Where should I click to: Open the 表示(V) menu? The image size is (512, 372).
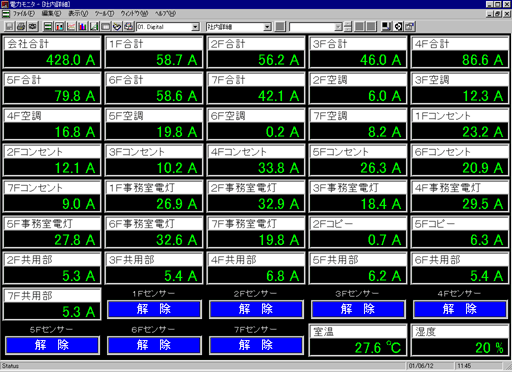(78, 14)
